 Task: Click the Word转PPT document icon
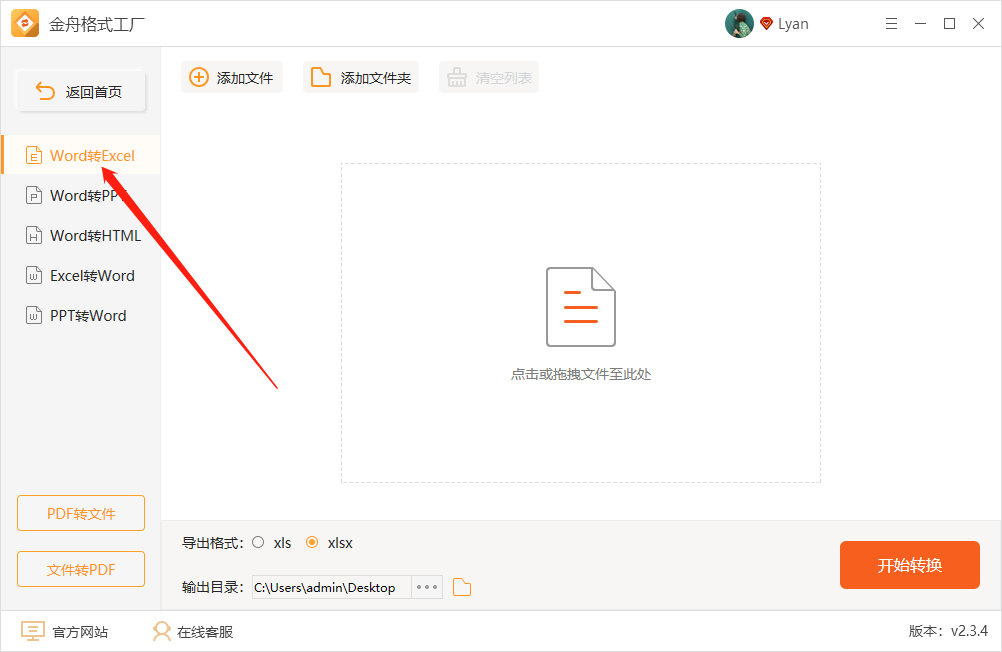click(34, 195)
